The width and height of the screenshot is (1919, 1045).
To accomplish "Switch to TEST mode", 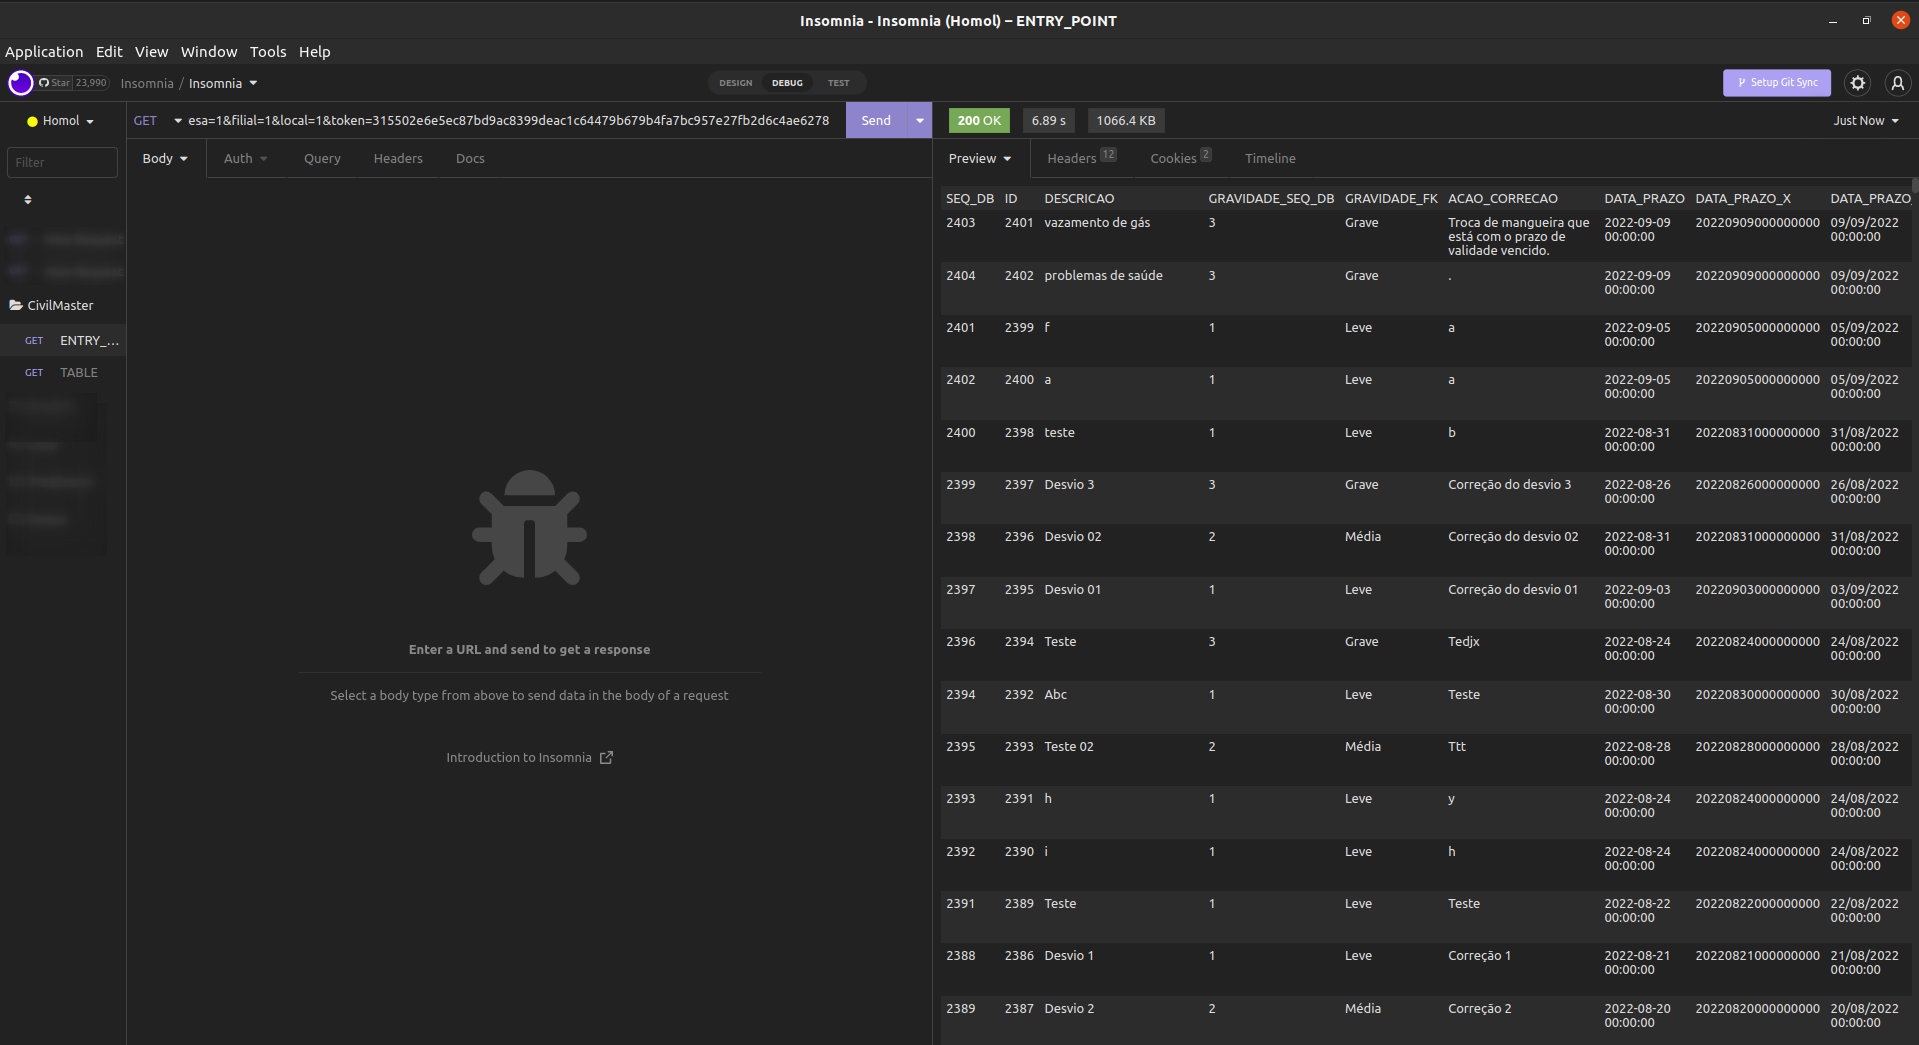I will (x=838, y=83).
